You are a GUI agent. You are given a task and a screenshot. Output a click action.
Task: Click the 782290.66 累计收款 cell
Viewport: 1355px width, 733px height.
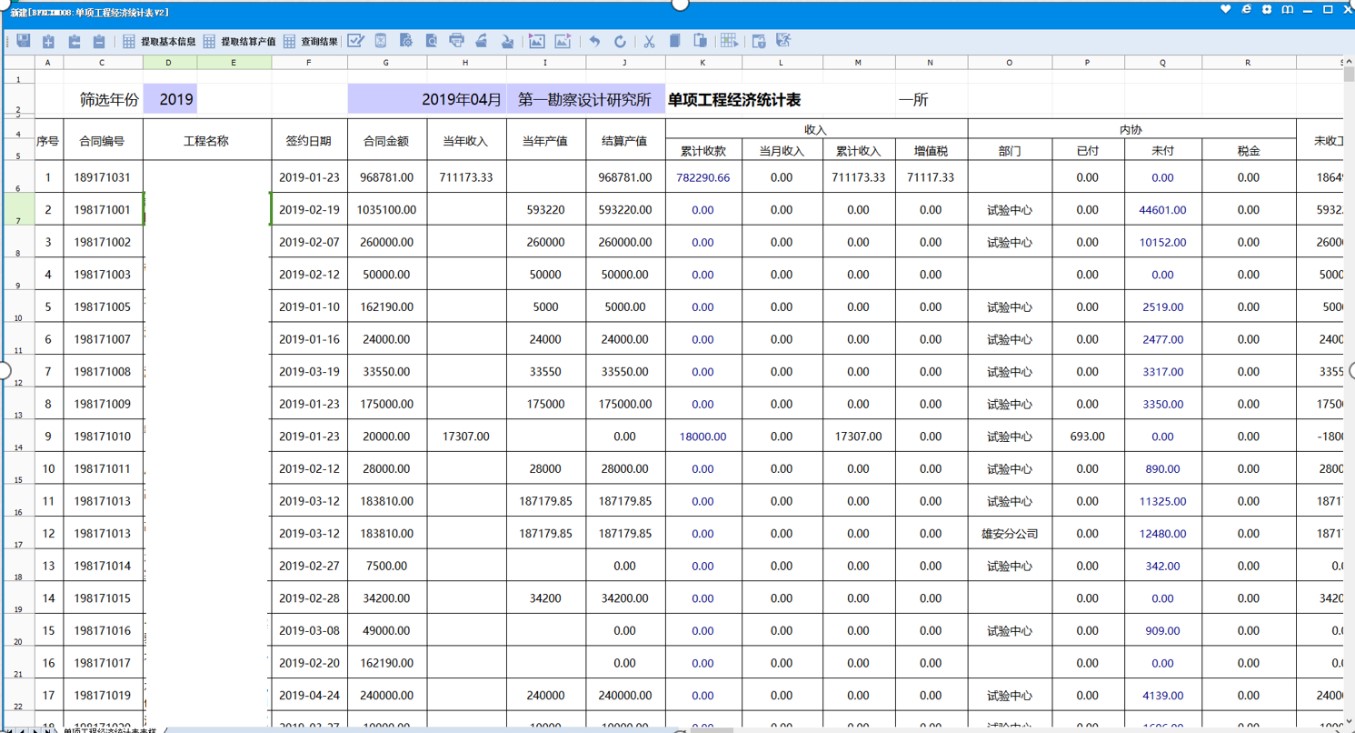click(703, 177)
